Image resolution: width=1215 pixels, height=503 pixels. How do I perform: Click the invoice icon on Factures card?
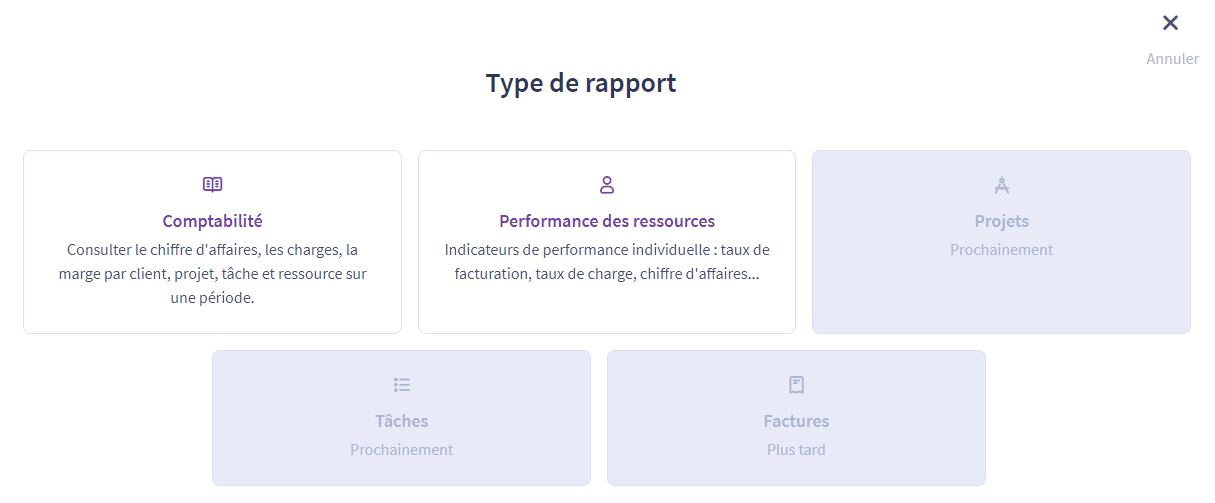tap(796, 385)
